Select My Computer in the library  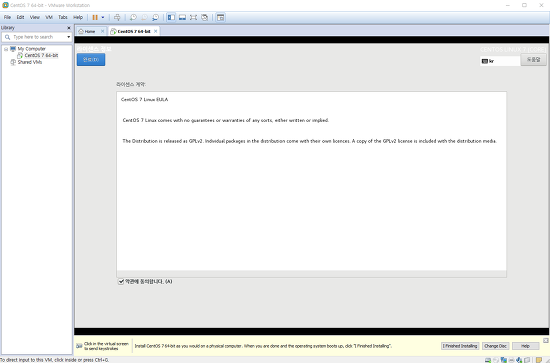(32, 49)
